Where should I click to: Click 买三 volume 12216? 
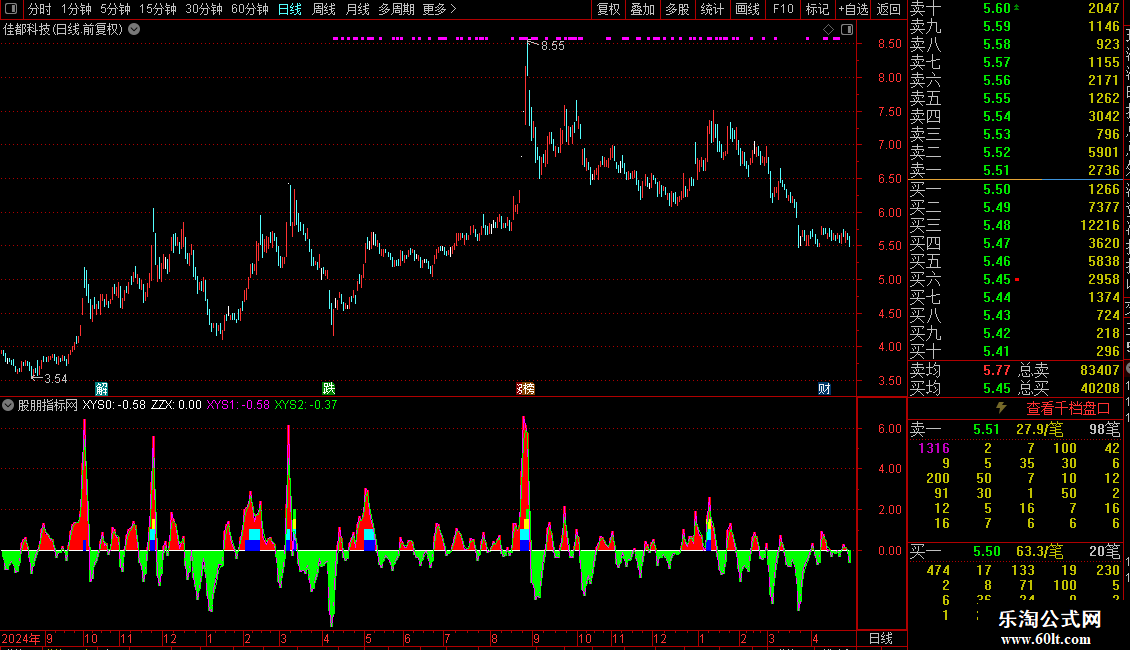click(1100, 225)
